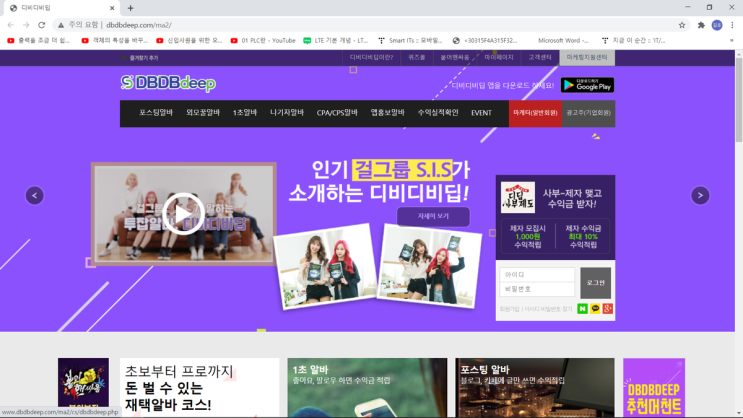The height and width of the screenshot is (418, 743).
Task: Open the 1초 알바 card
Action: point(367,388)
